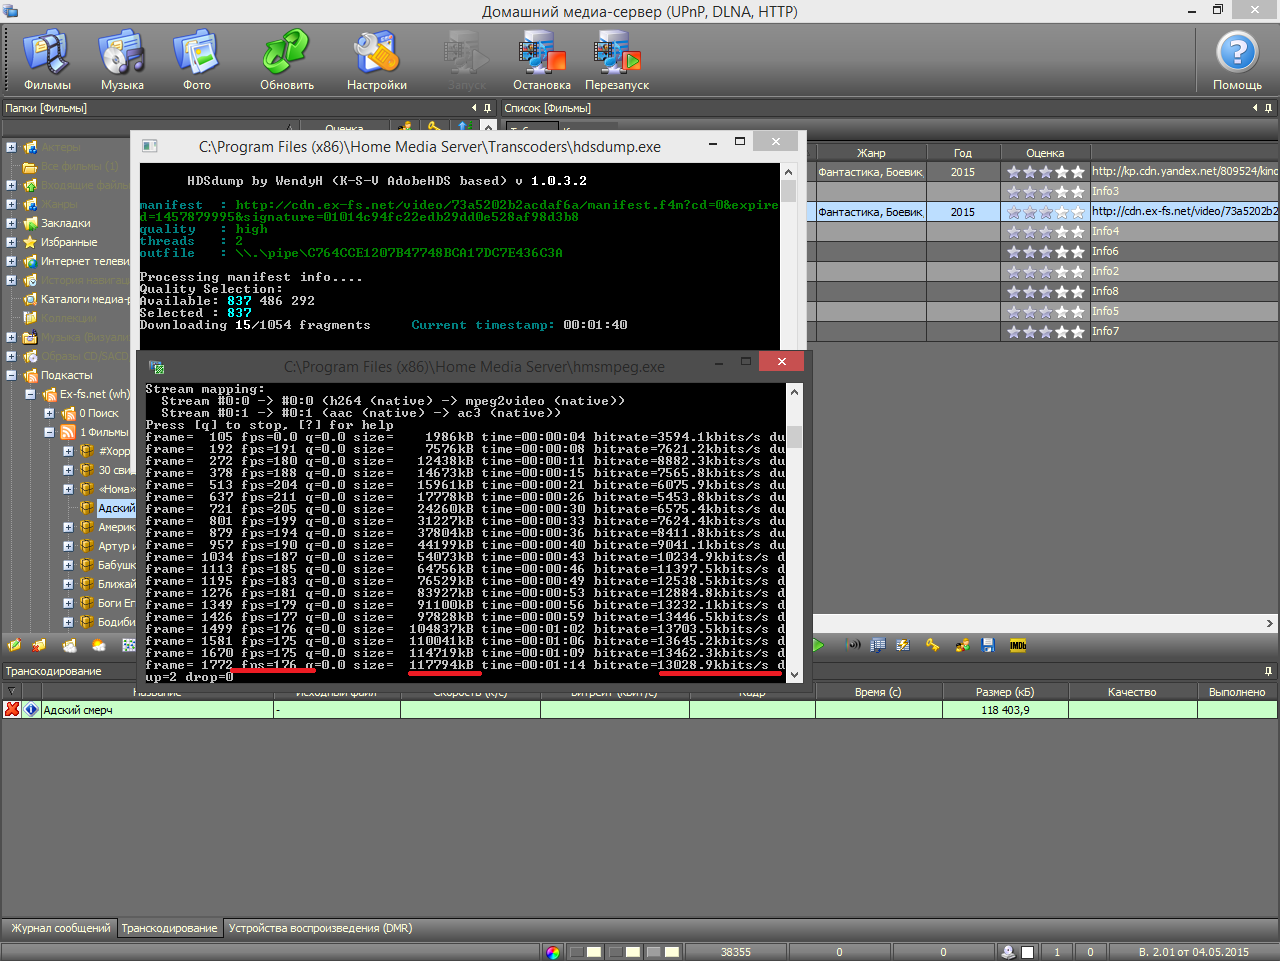Image resolution: width=1280 pixels, height=961 pixels.
Task: Expand the Избранные tree node
Action: point(11,242)
